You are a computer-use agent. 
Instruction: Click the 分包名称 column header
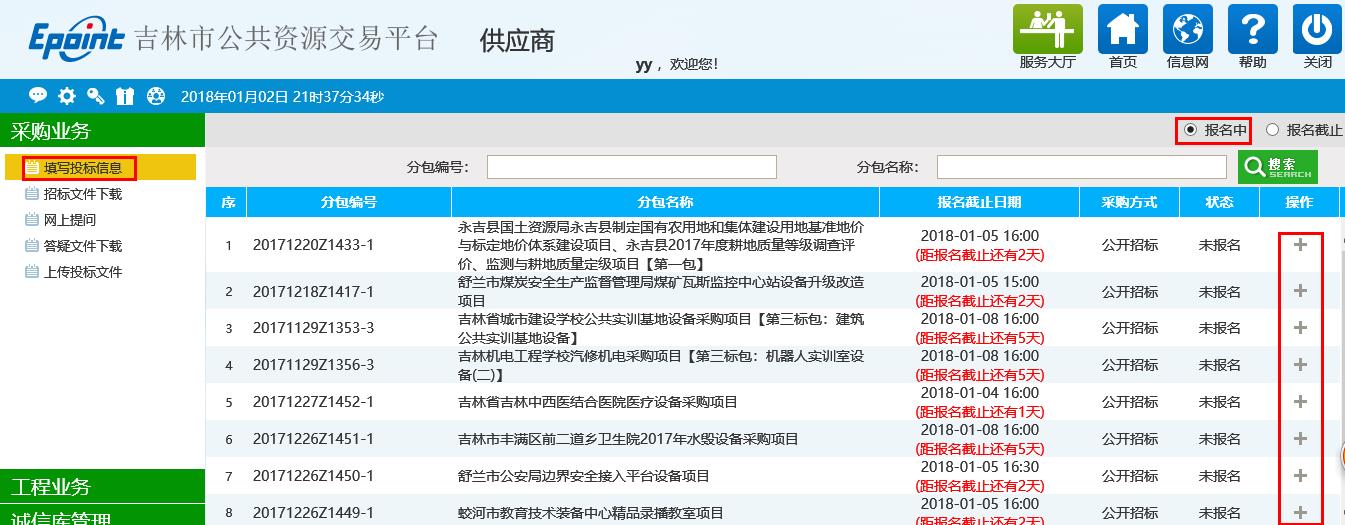click(x=665, y=202)
